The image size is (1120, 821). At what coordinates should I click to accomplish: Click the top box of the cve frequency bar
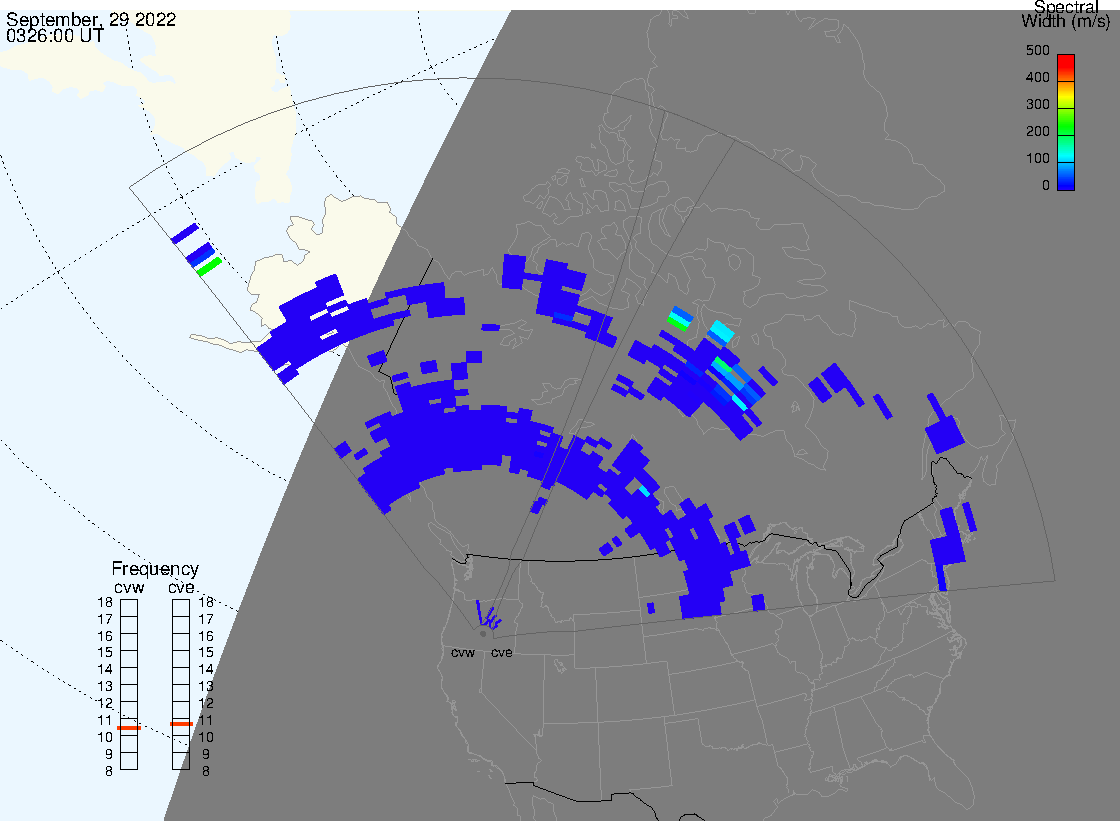[181, 608]
